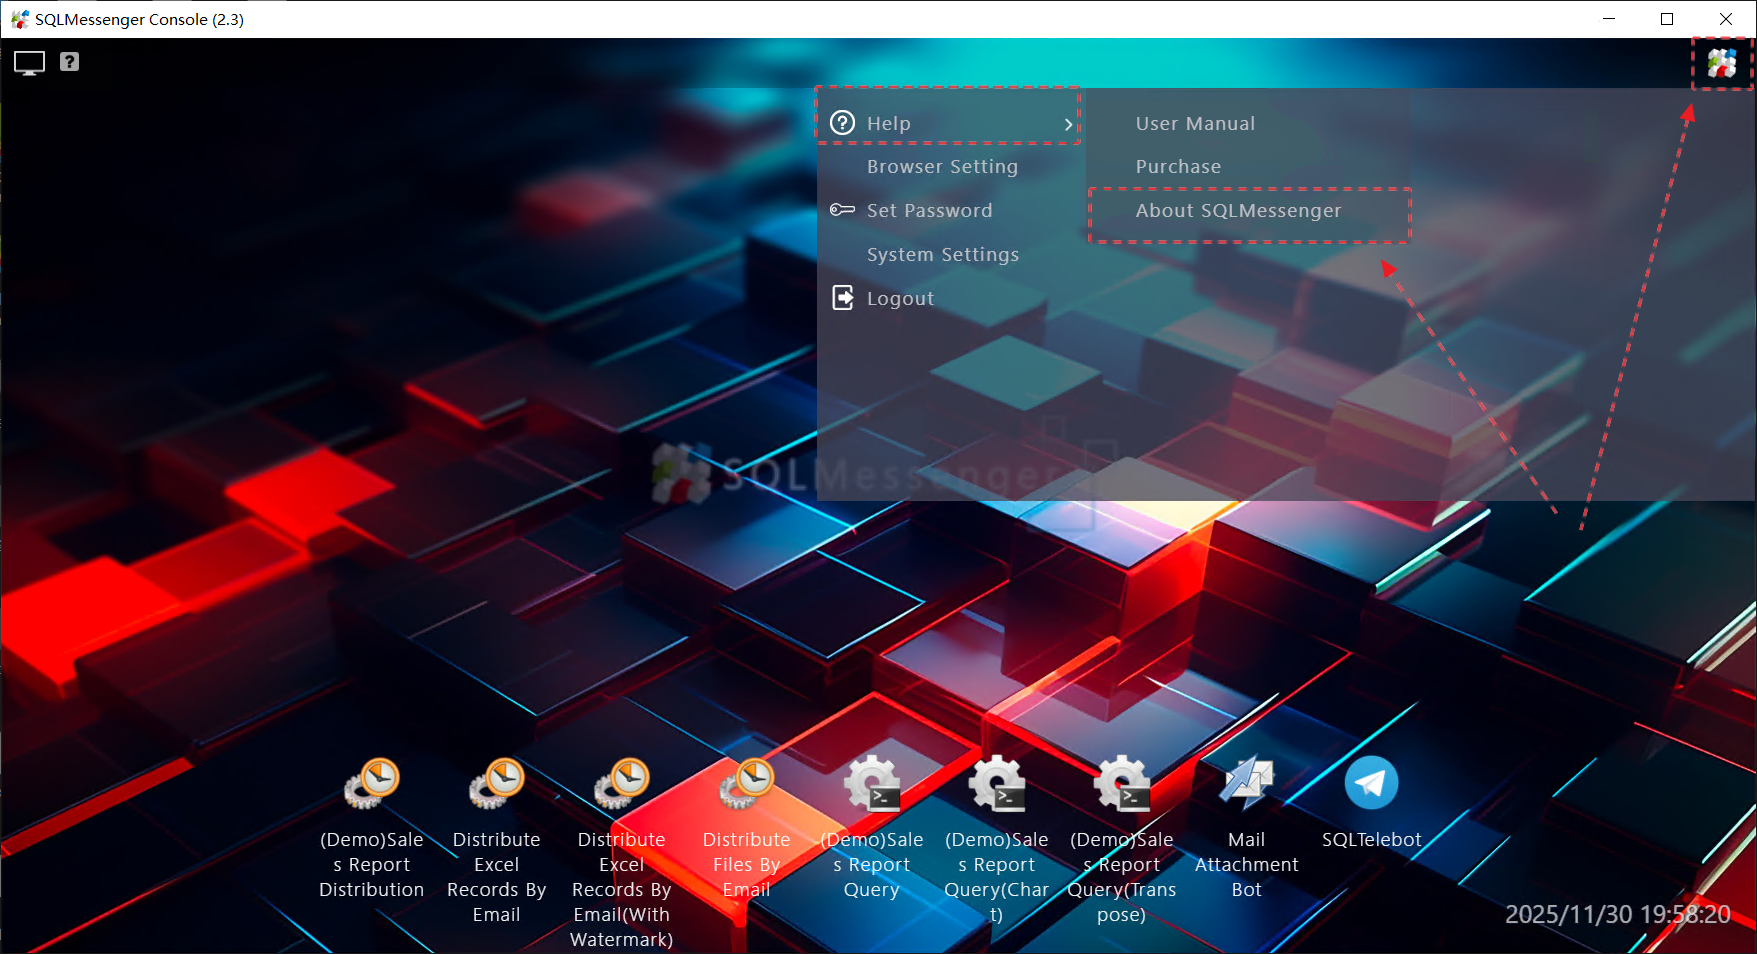This screenshot has width=1757, height=954.
Task: Select Purchase in the Help submenu
Action: tap(1178, 167)
